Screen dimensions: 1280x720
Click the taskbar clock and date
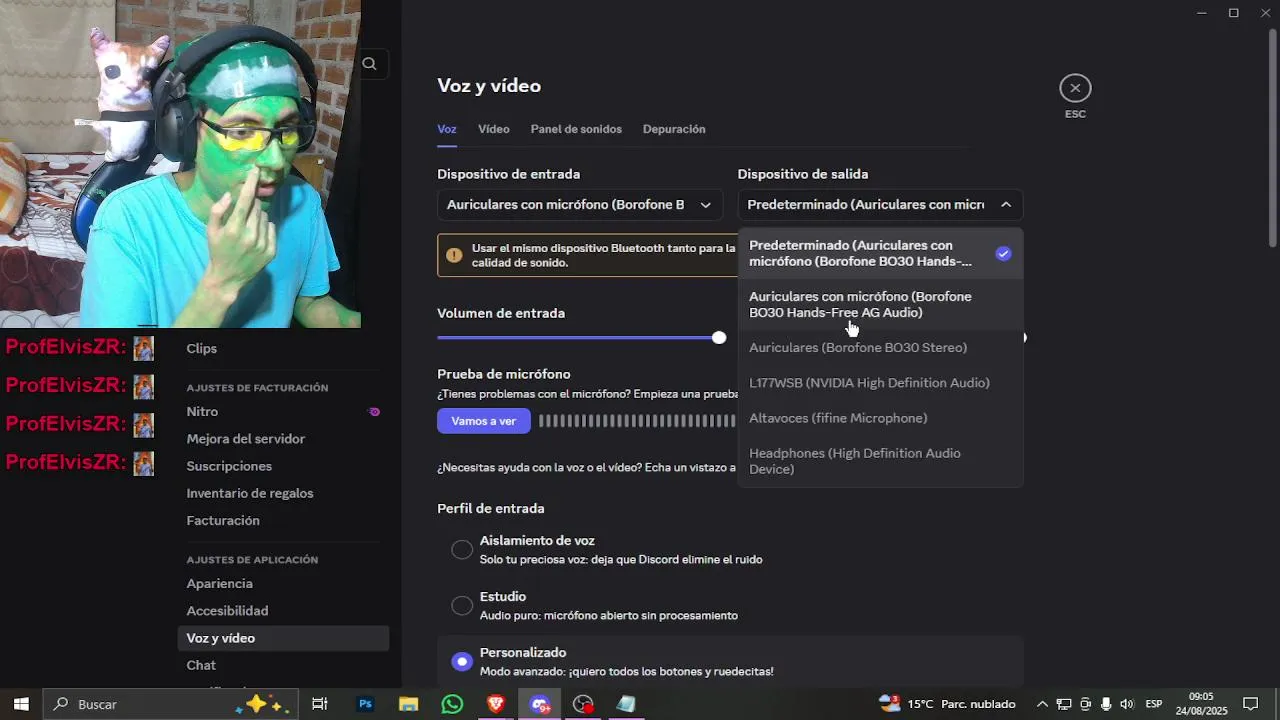pos(1201,704)
